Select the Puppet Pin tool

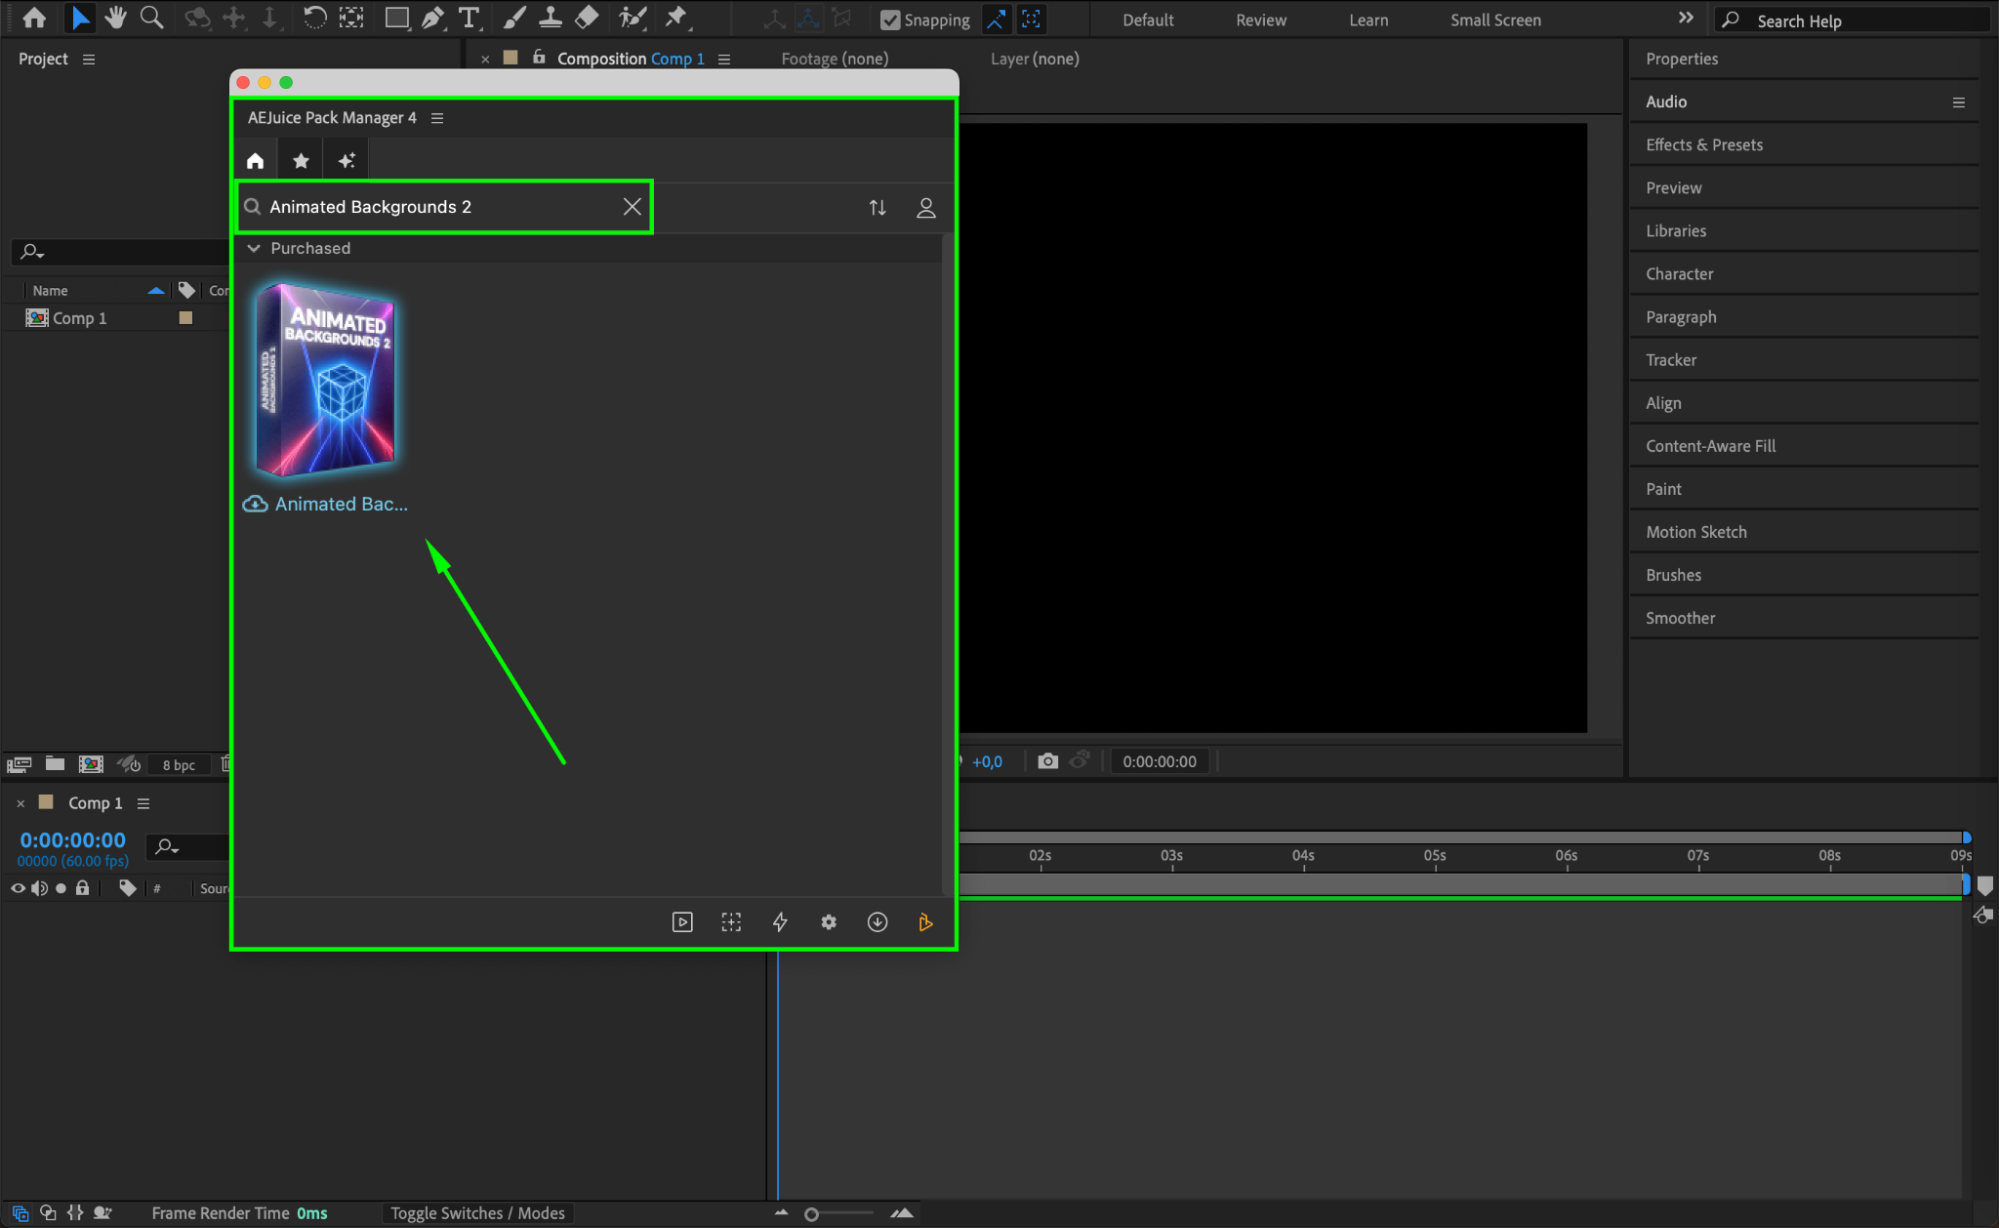(677, 18)
